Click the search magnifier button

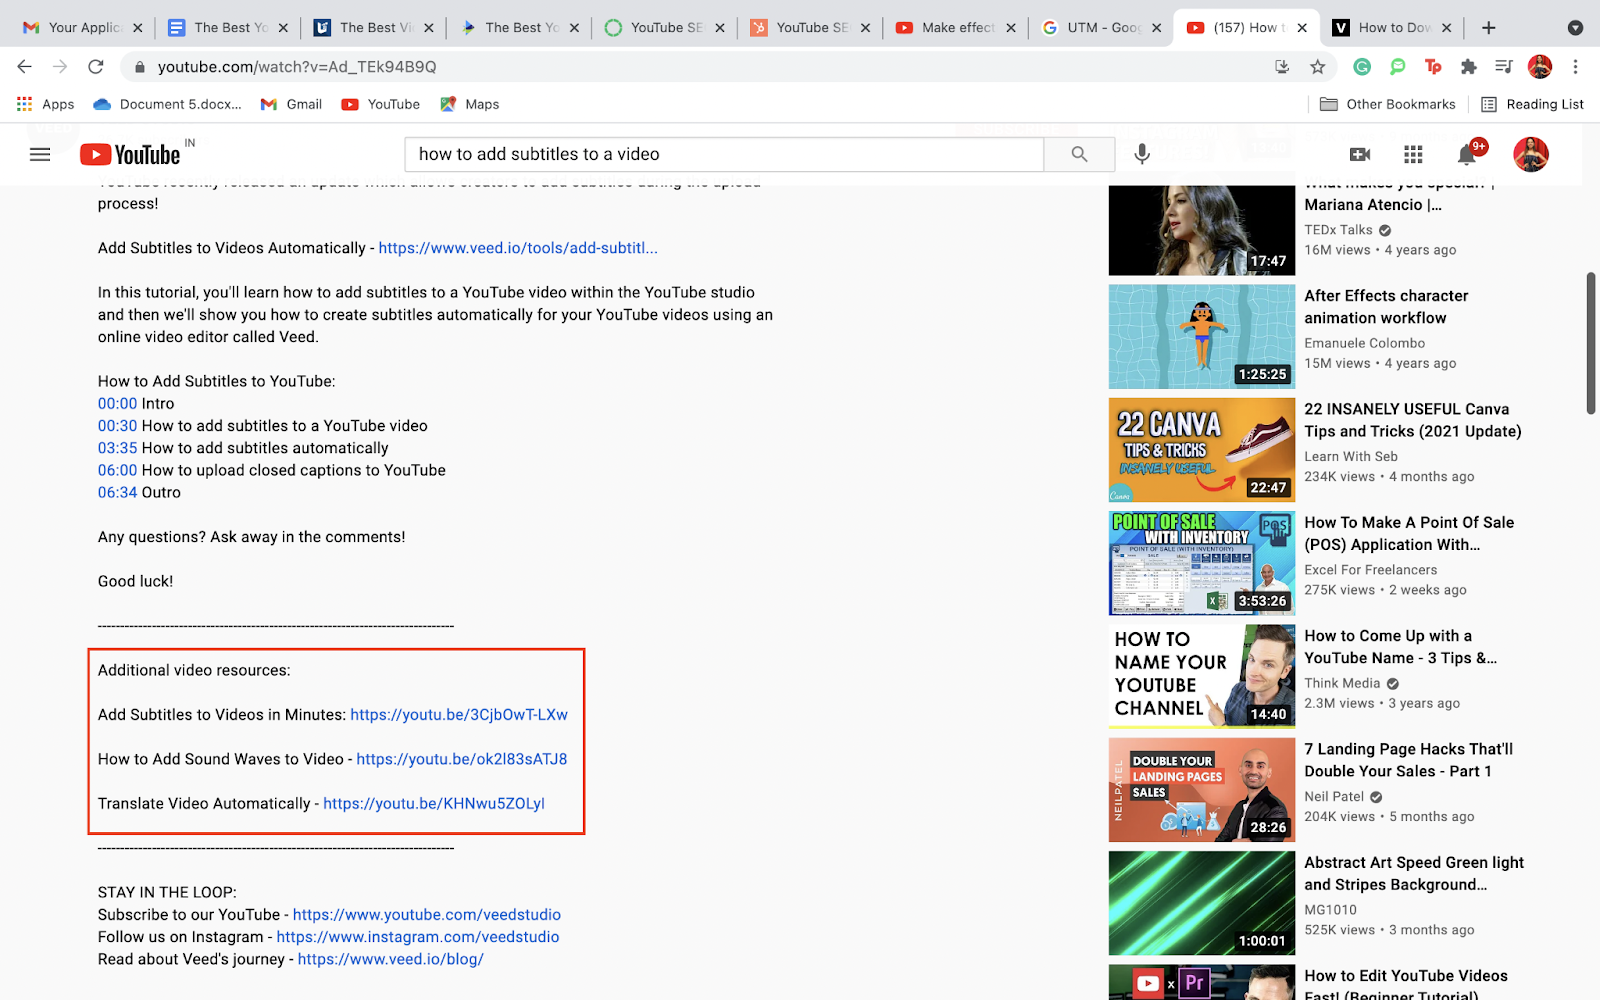1079,154
